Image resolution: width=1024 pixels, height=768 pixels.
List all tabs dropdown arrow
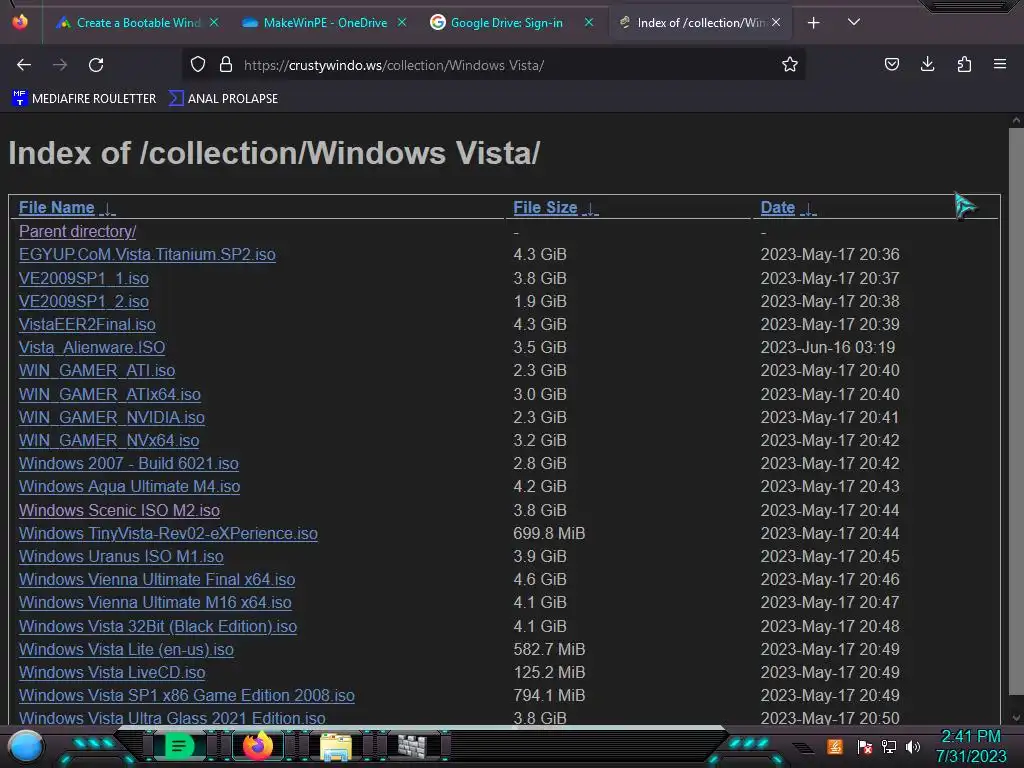pyautogui.click(x=854, y=23)
